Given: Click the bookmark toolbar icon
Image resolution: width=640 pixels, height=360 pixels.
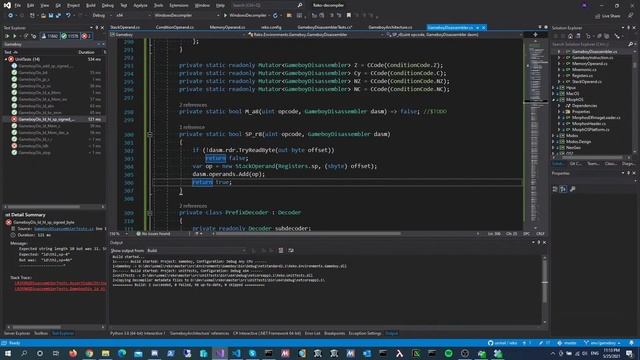Looking at the screenshot, I should [349, 16].
